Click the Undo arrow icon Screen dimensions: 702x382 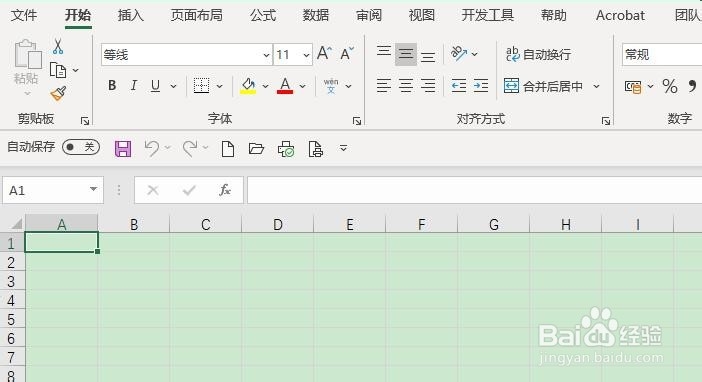[152, 149]
